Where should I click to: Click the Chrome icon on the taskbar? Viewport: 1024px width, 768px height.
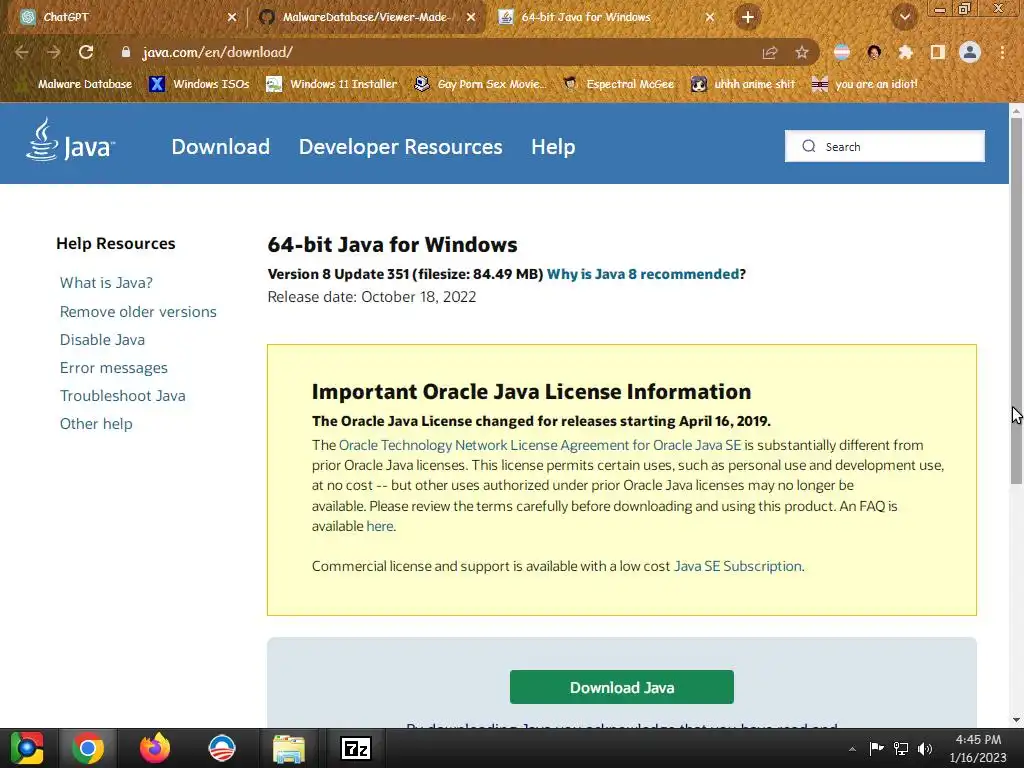(88, 748)
